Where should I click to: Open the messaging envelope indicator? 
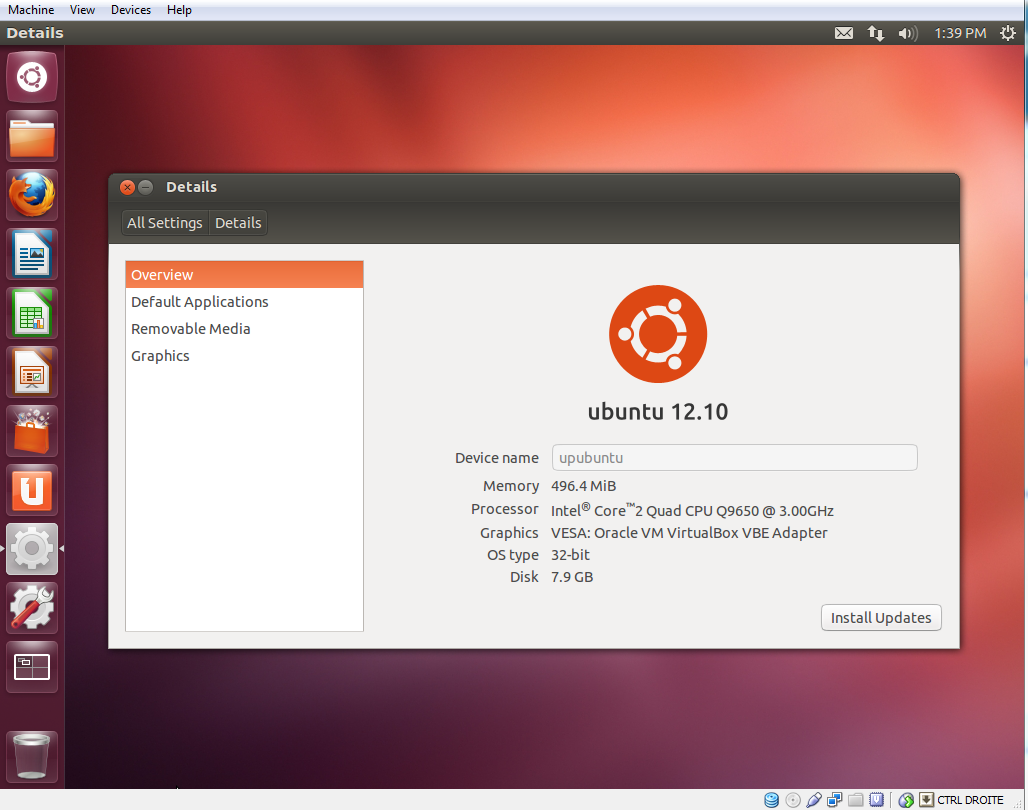click(x=844, y=33)
